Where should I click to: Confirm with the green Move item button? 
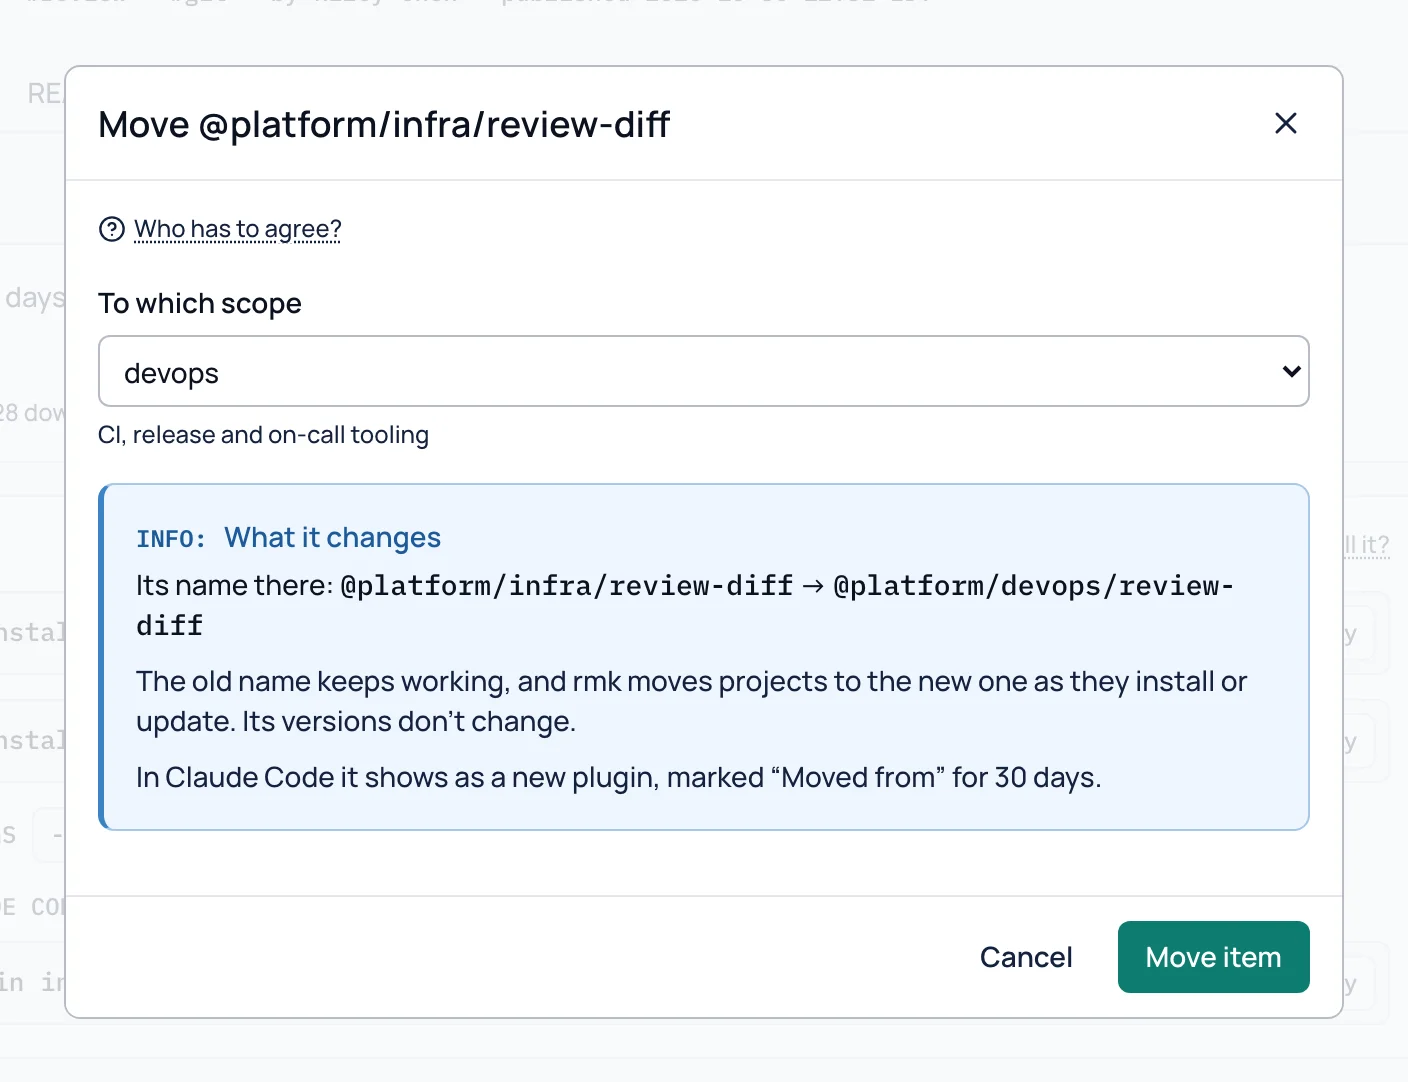coord(1213,957)
